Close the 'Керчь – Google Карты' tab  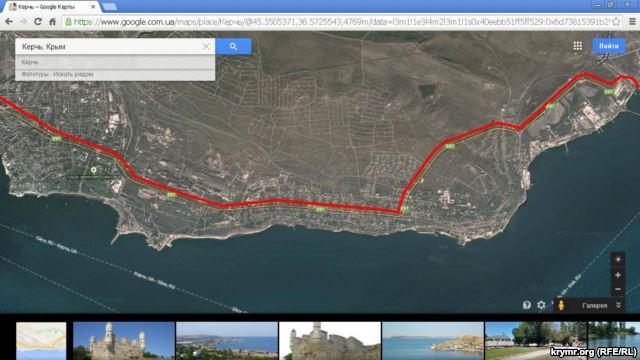[93, 7]
